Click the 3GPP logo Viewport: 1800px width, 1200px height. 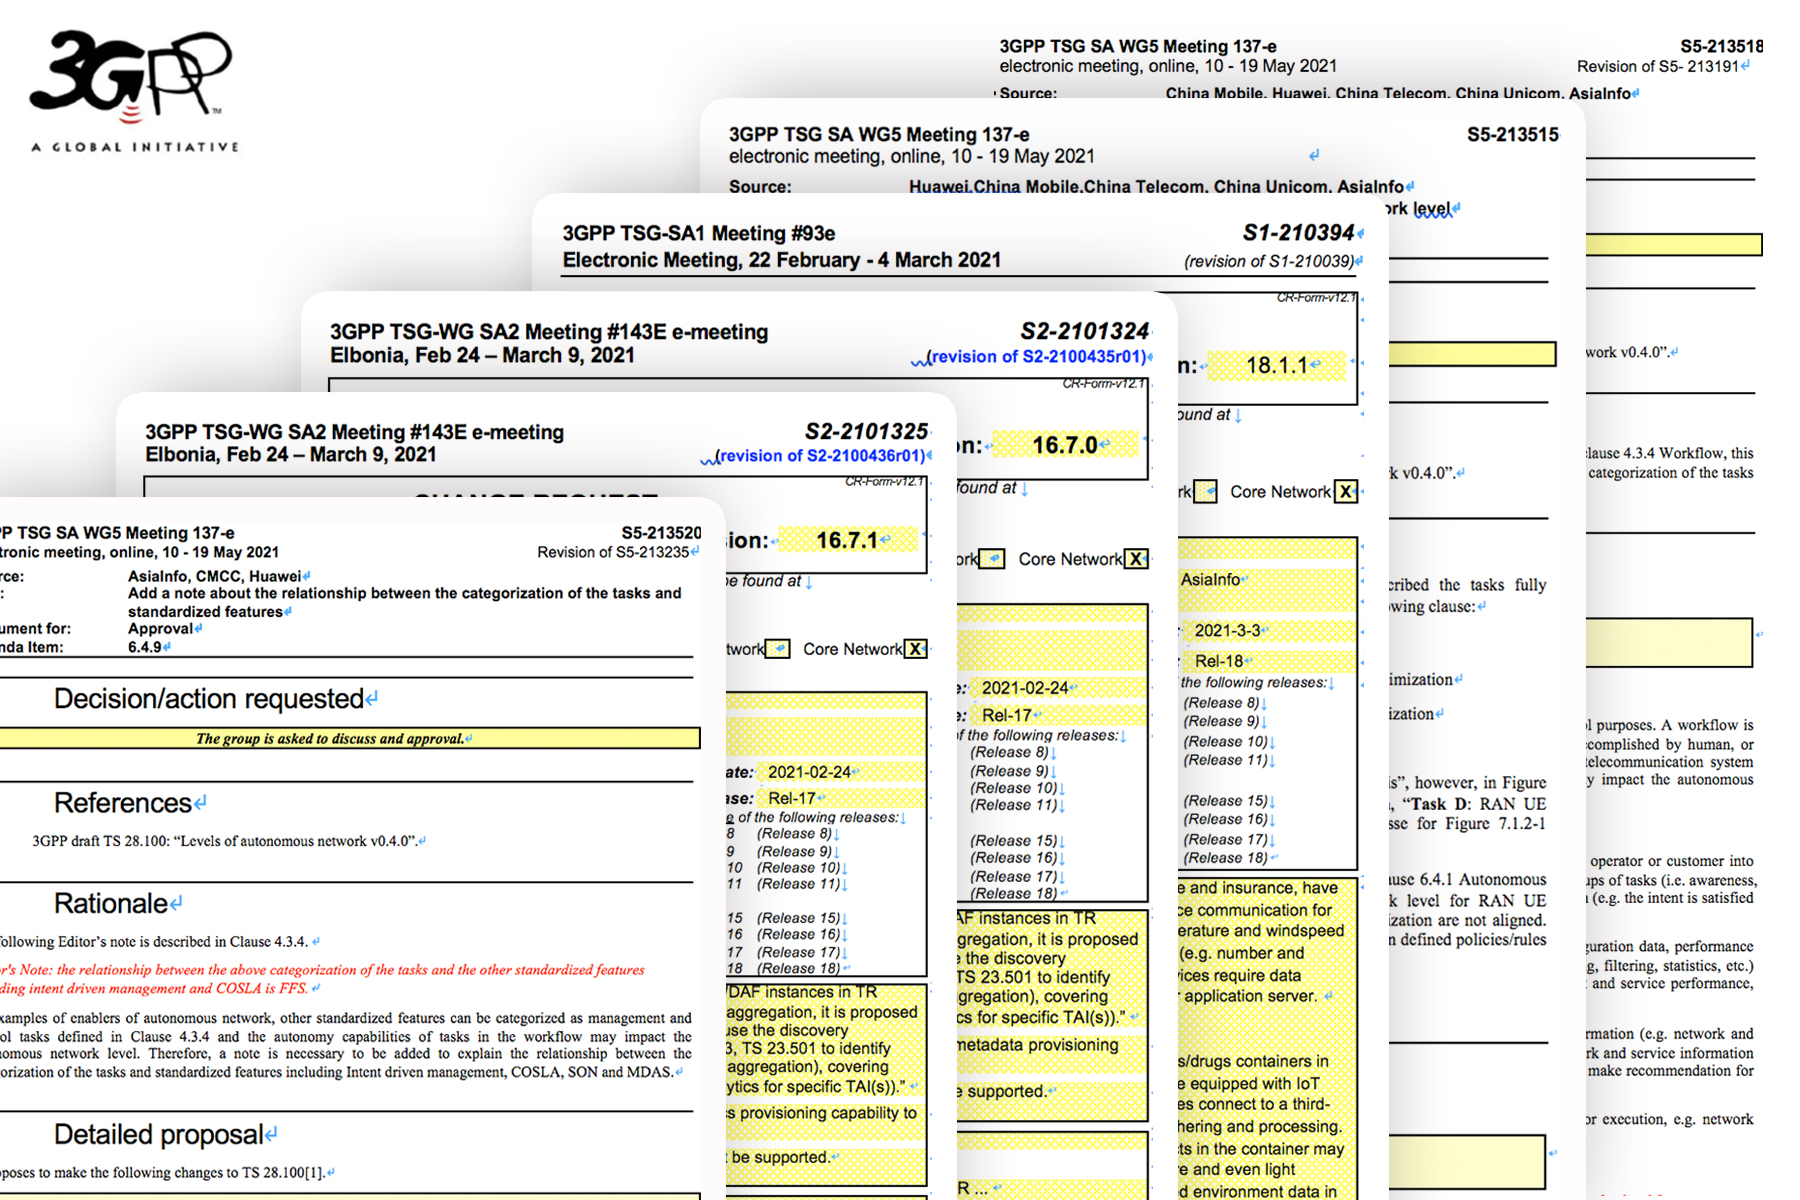(130, 75)
